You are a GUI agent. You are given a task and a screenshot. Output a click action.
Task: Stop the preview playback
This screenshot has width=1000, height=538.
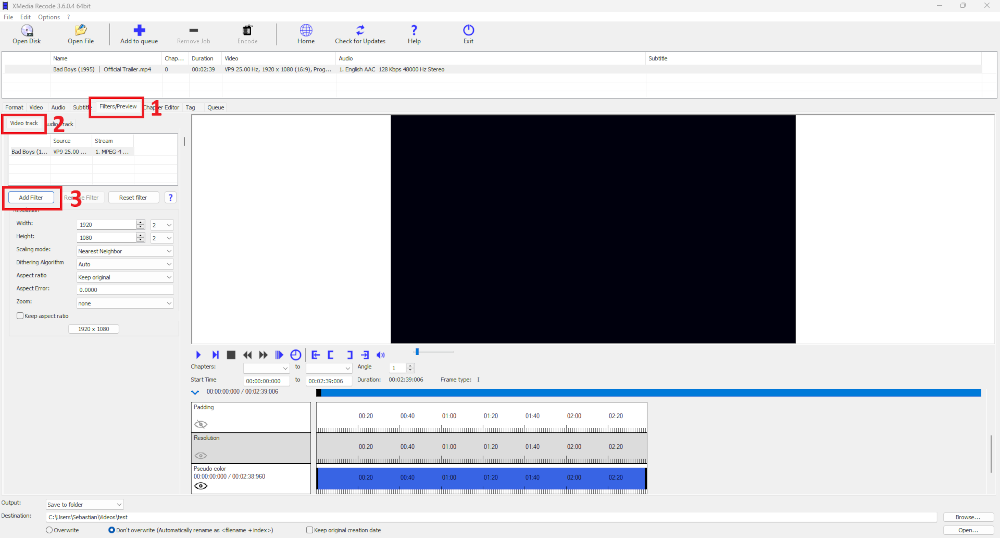(232, 355)
